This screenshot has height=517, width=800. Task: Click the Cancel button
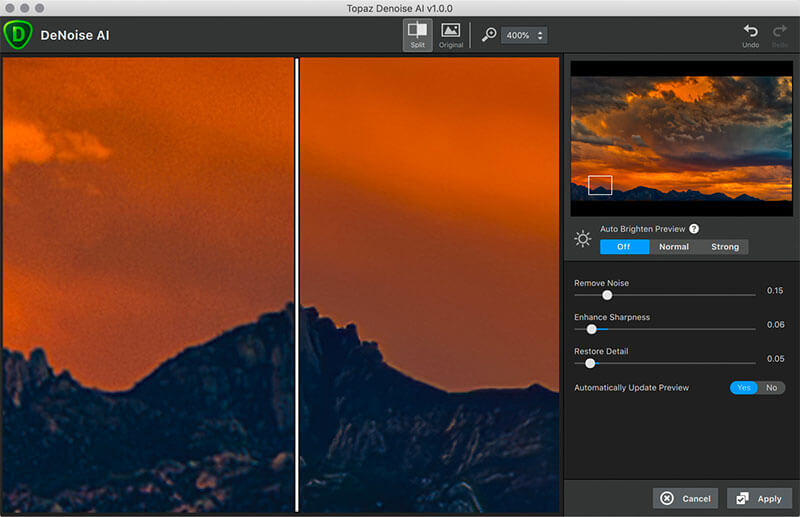coord(685,498)
